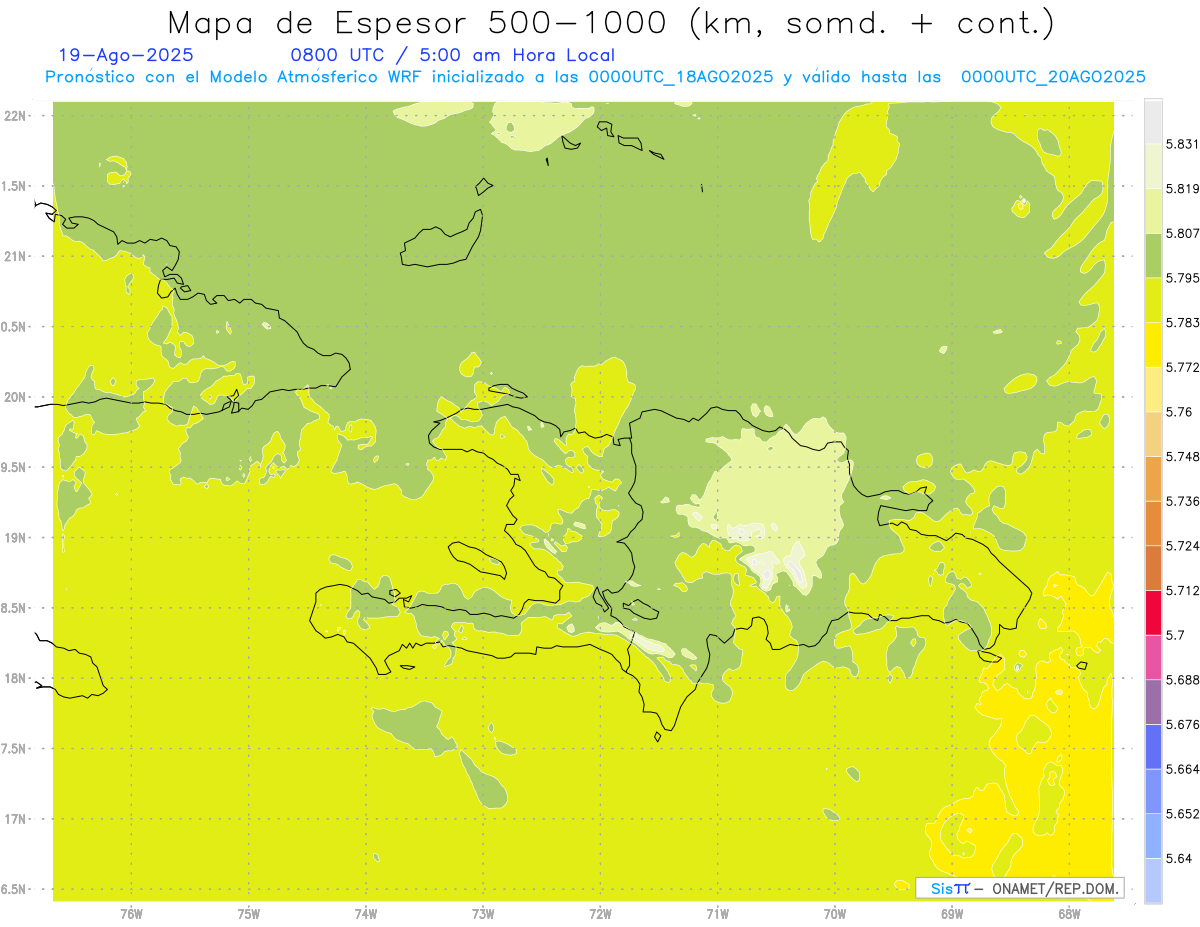Screen dimensions: 1200x927
Task: Click the legend value 5.724
Action: [x=1182, y=546]
